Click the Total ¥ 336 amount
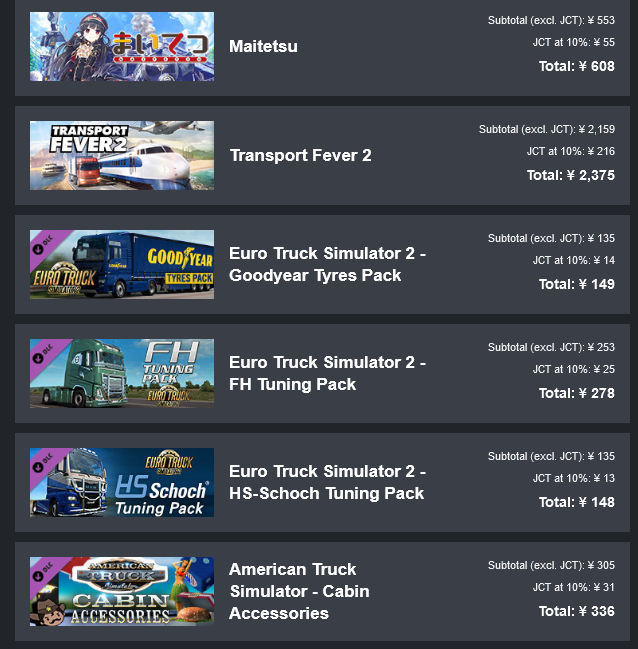638x649 pixels. (576, 611)
